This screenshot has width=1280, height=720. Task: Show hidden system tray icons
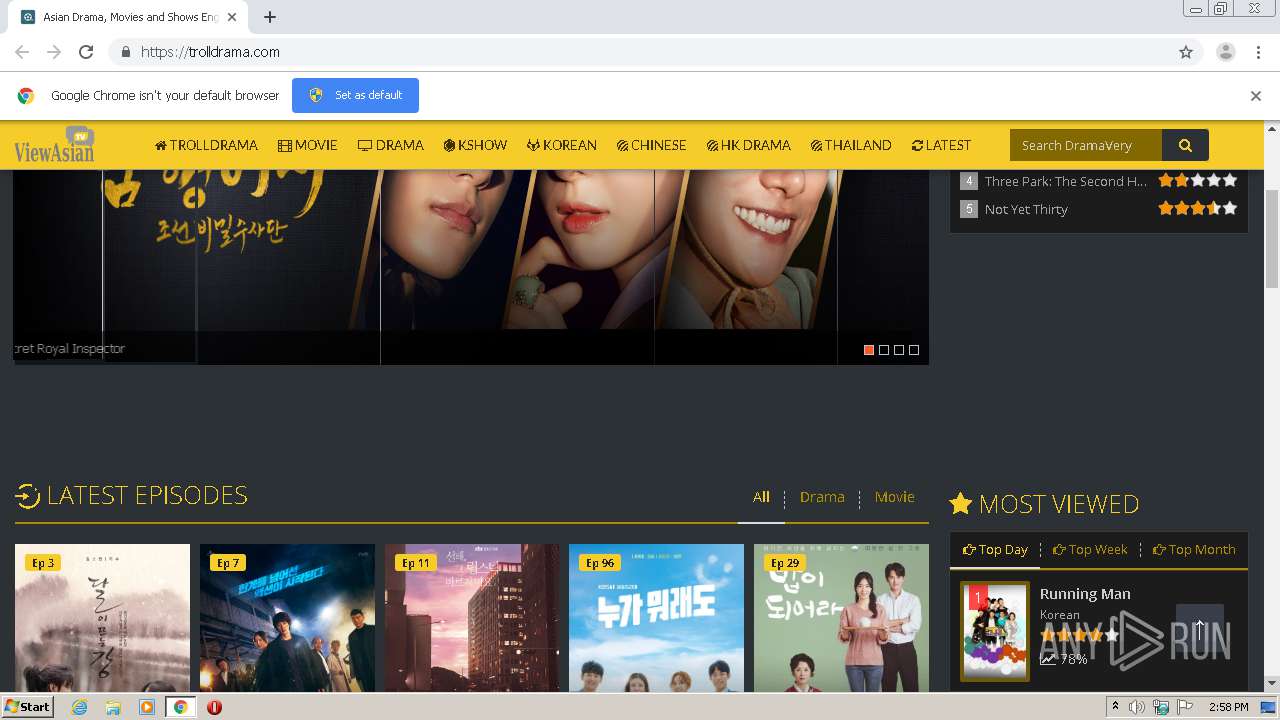coord(1115,707)
